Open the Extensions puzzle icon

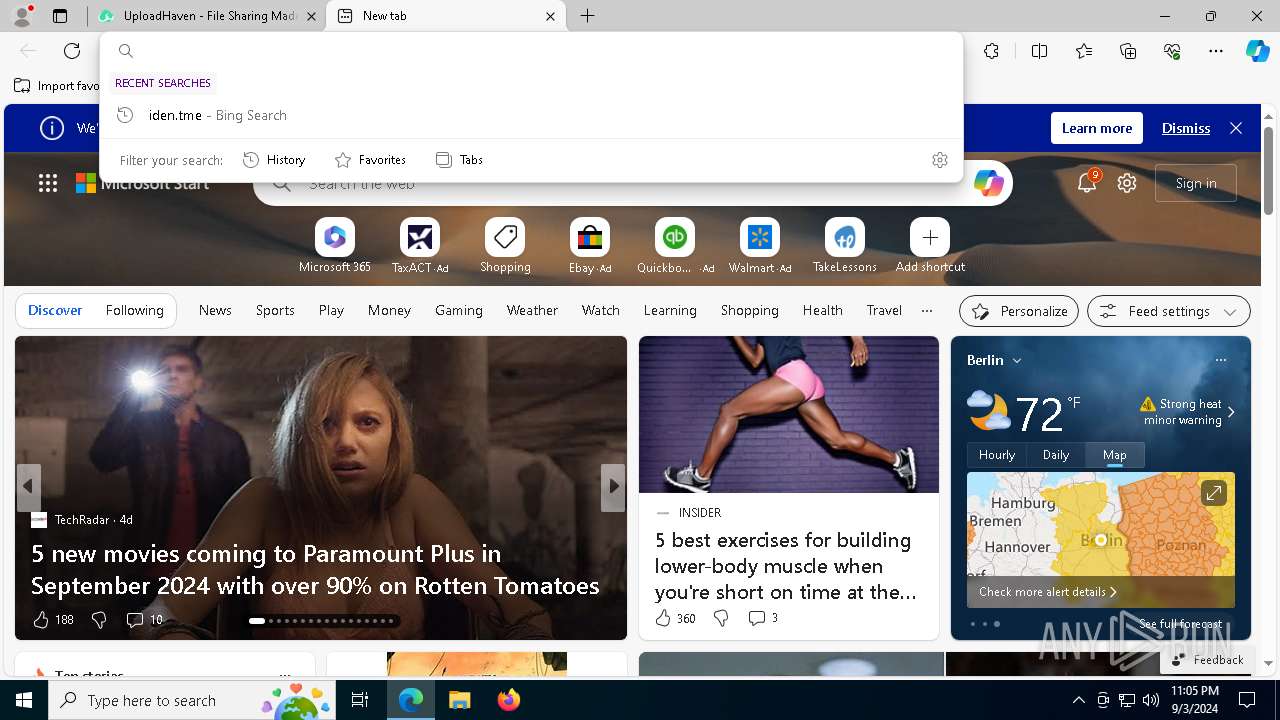coord(991,51)
